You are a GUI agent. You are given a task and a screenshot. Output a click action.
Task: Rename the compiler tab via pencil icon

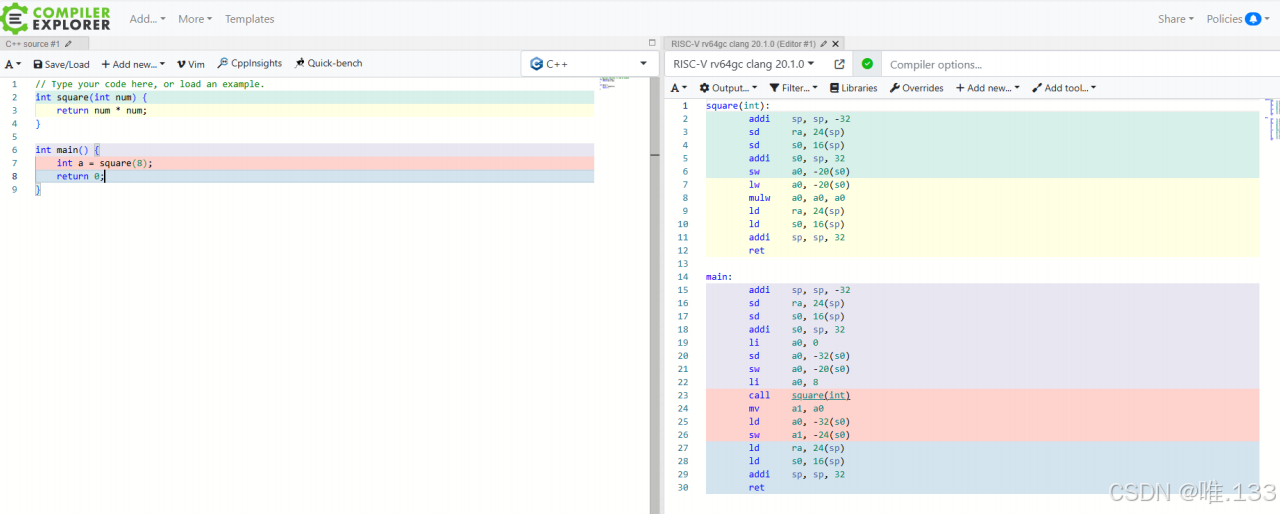(x=824, y=44)
